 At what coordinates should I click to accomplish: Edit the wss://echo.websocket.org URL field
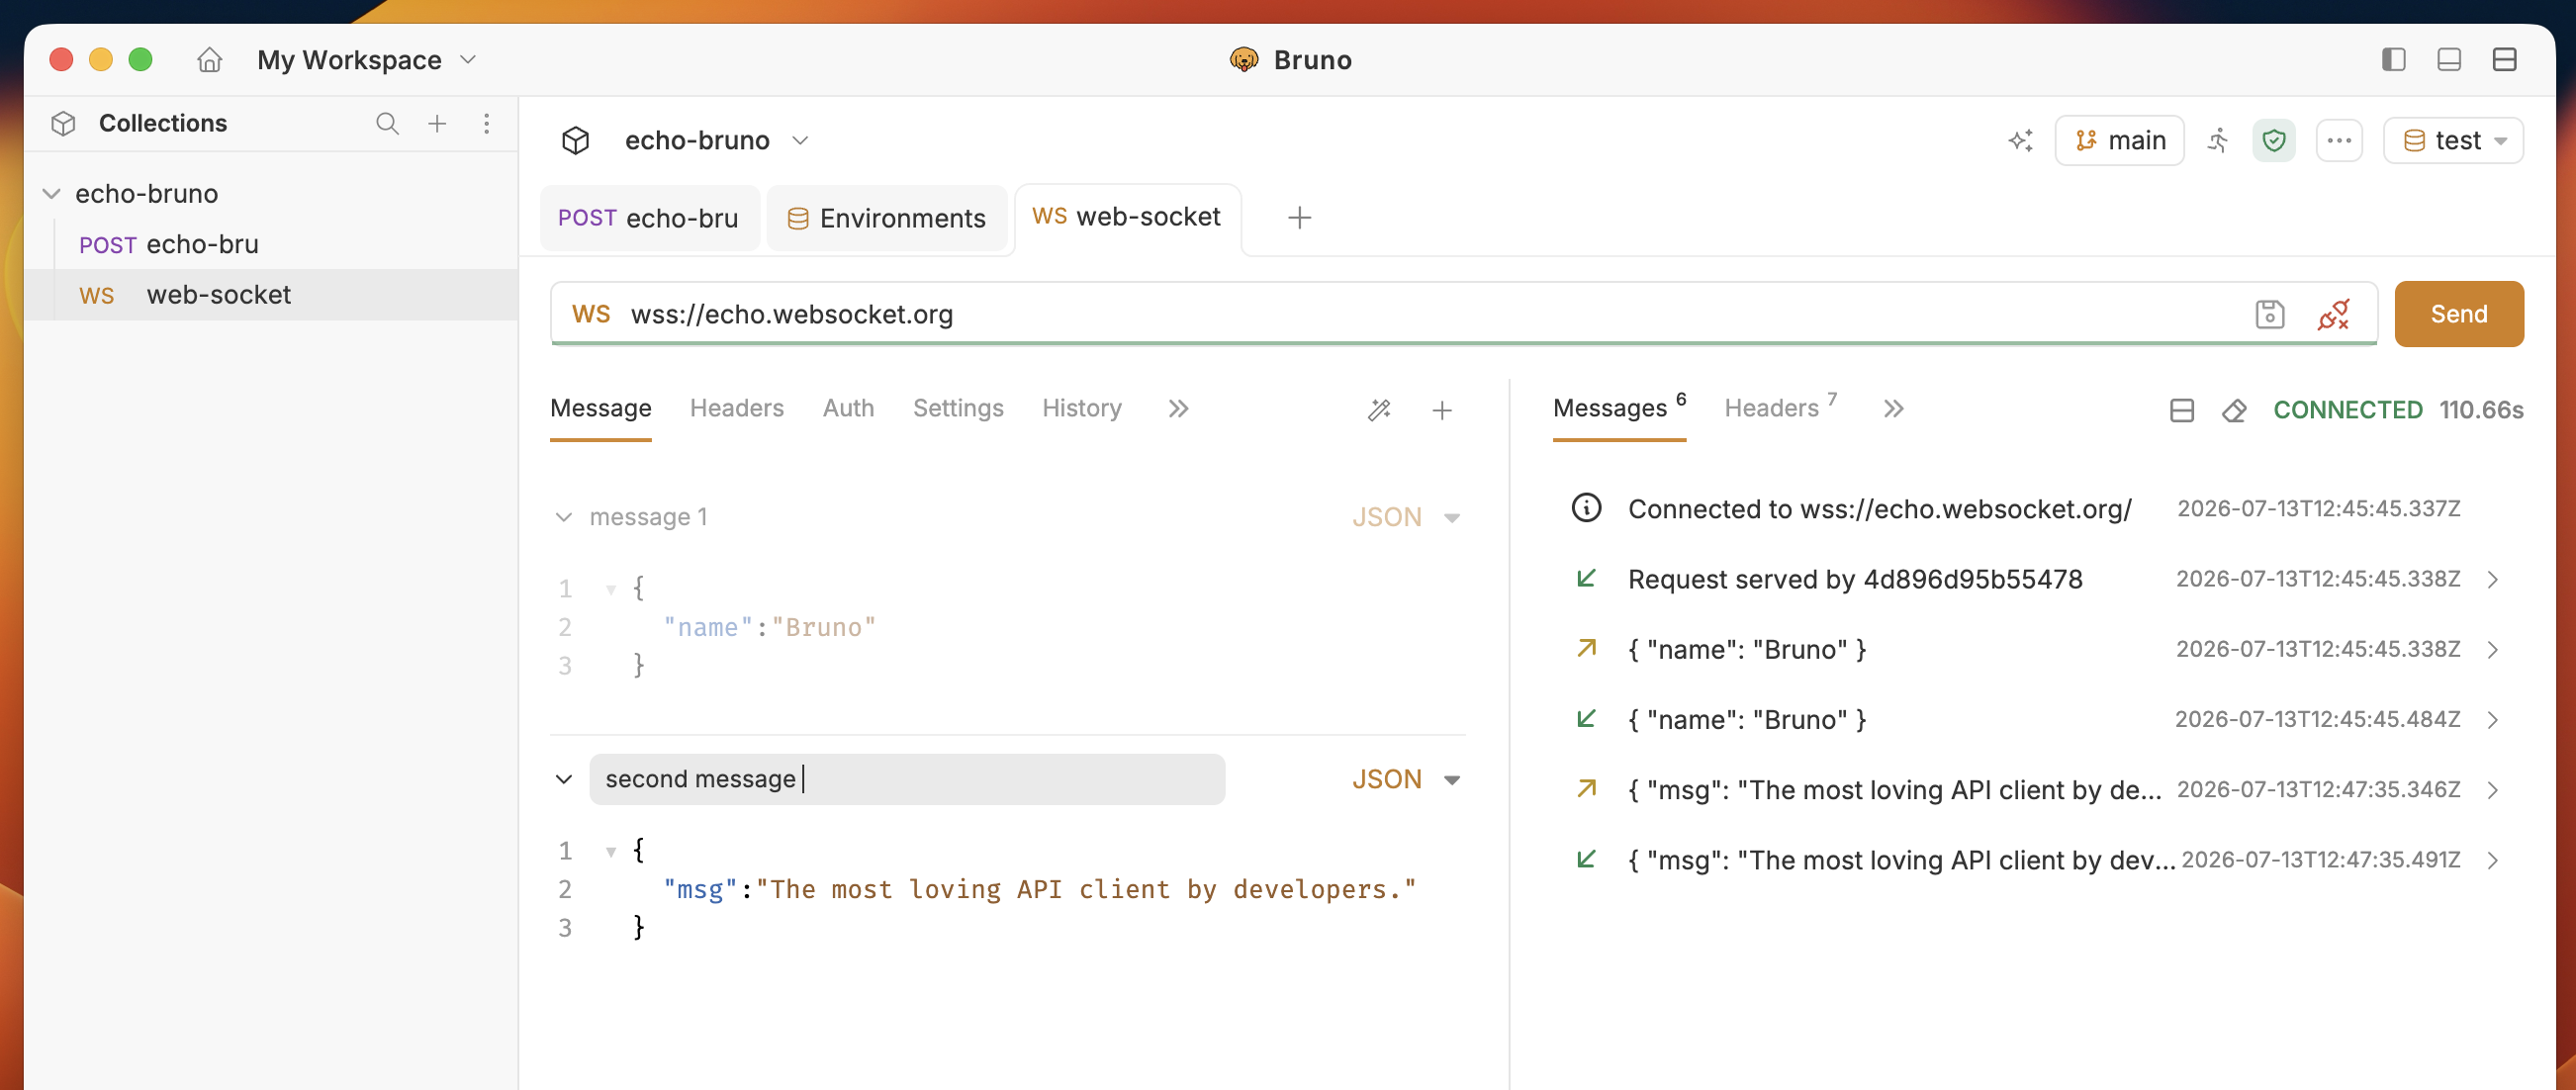click(1430, 314)
